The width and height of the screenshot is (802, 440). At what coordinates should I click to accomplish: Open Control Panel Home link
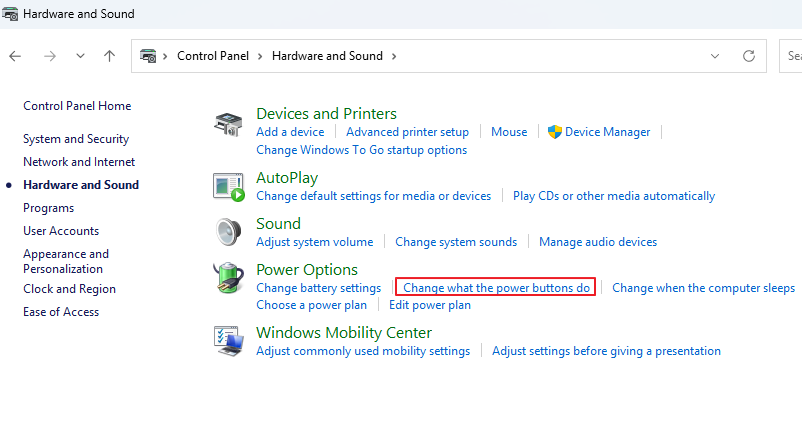click(77, 106)
